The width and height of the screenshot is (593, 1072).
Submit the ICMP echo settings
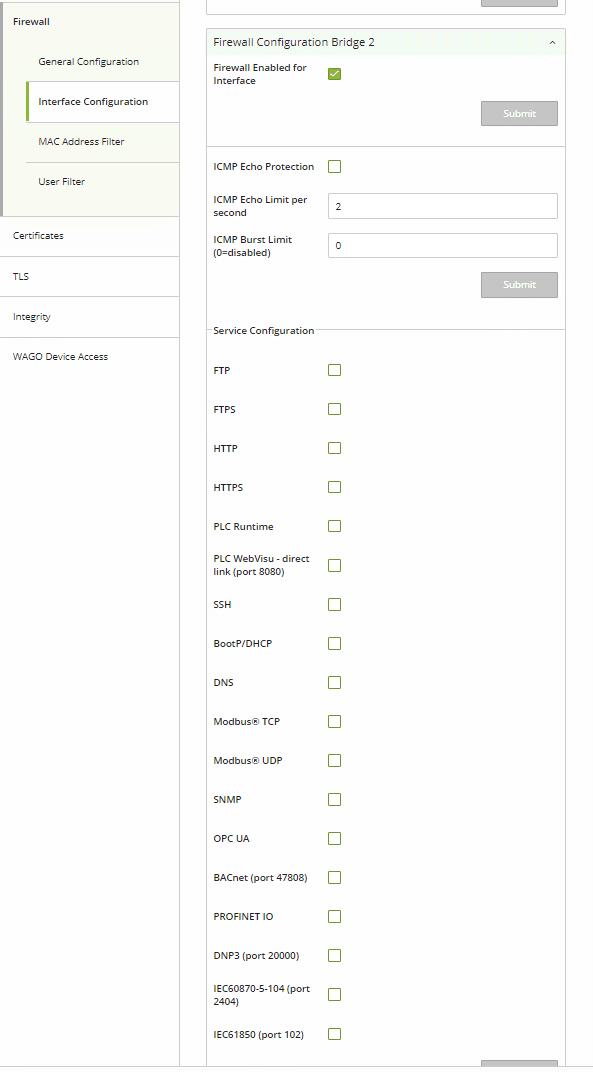519,284
